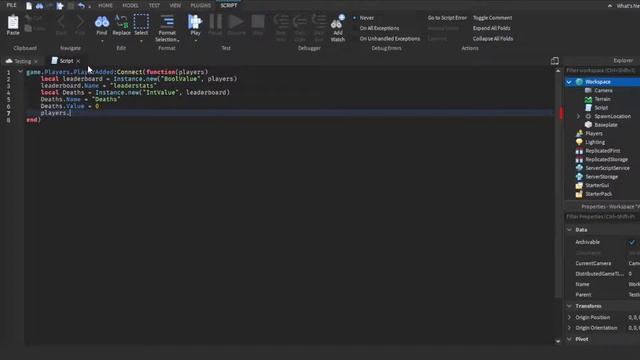Close the Testing tab
This screenshot has width=640, height=360.
pyautogui.click(x=36, y=61)
